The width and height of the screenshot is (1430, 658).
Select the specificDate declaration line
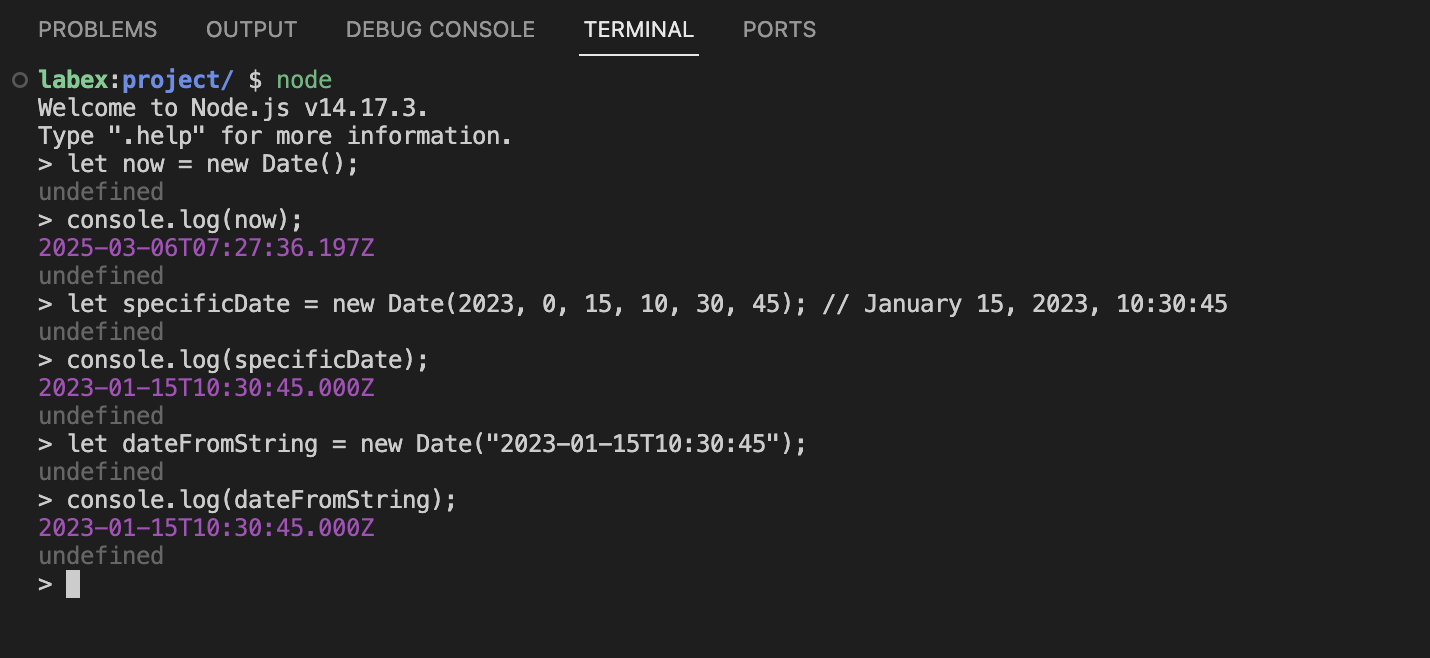tap(420, 303)
